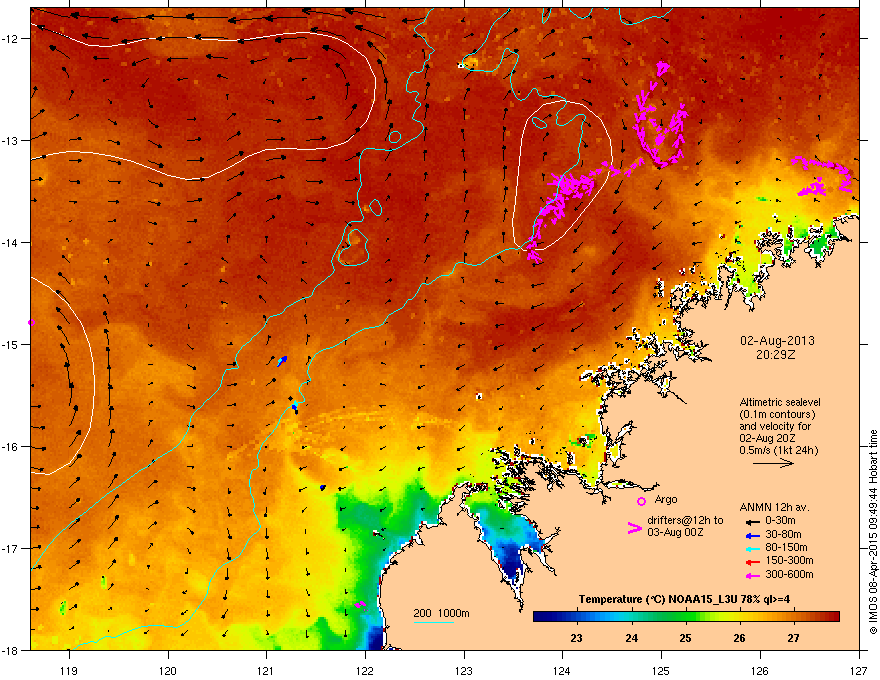The image size is (880, 680).
Task: Click the latitude axis label '-18'
Action: click(x=10, y=650)
